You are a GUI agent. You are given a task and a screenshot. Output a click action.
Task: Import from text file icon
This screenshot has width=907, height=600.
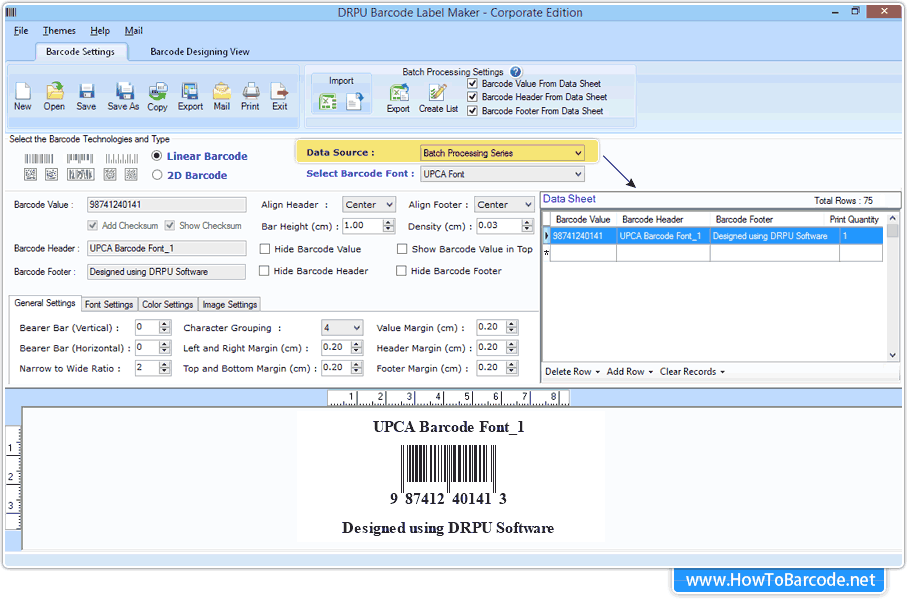click(355, 102)
